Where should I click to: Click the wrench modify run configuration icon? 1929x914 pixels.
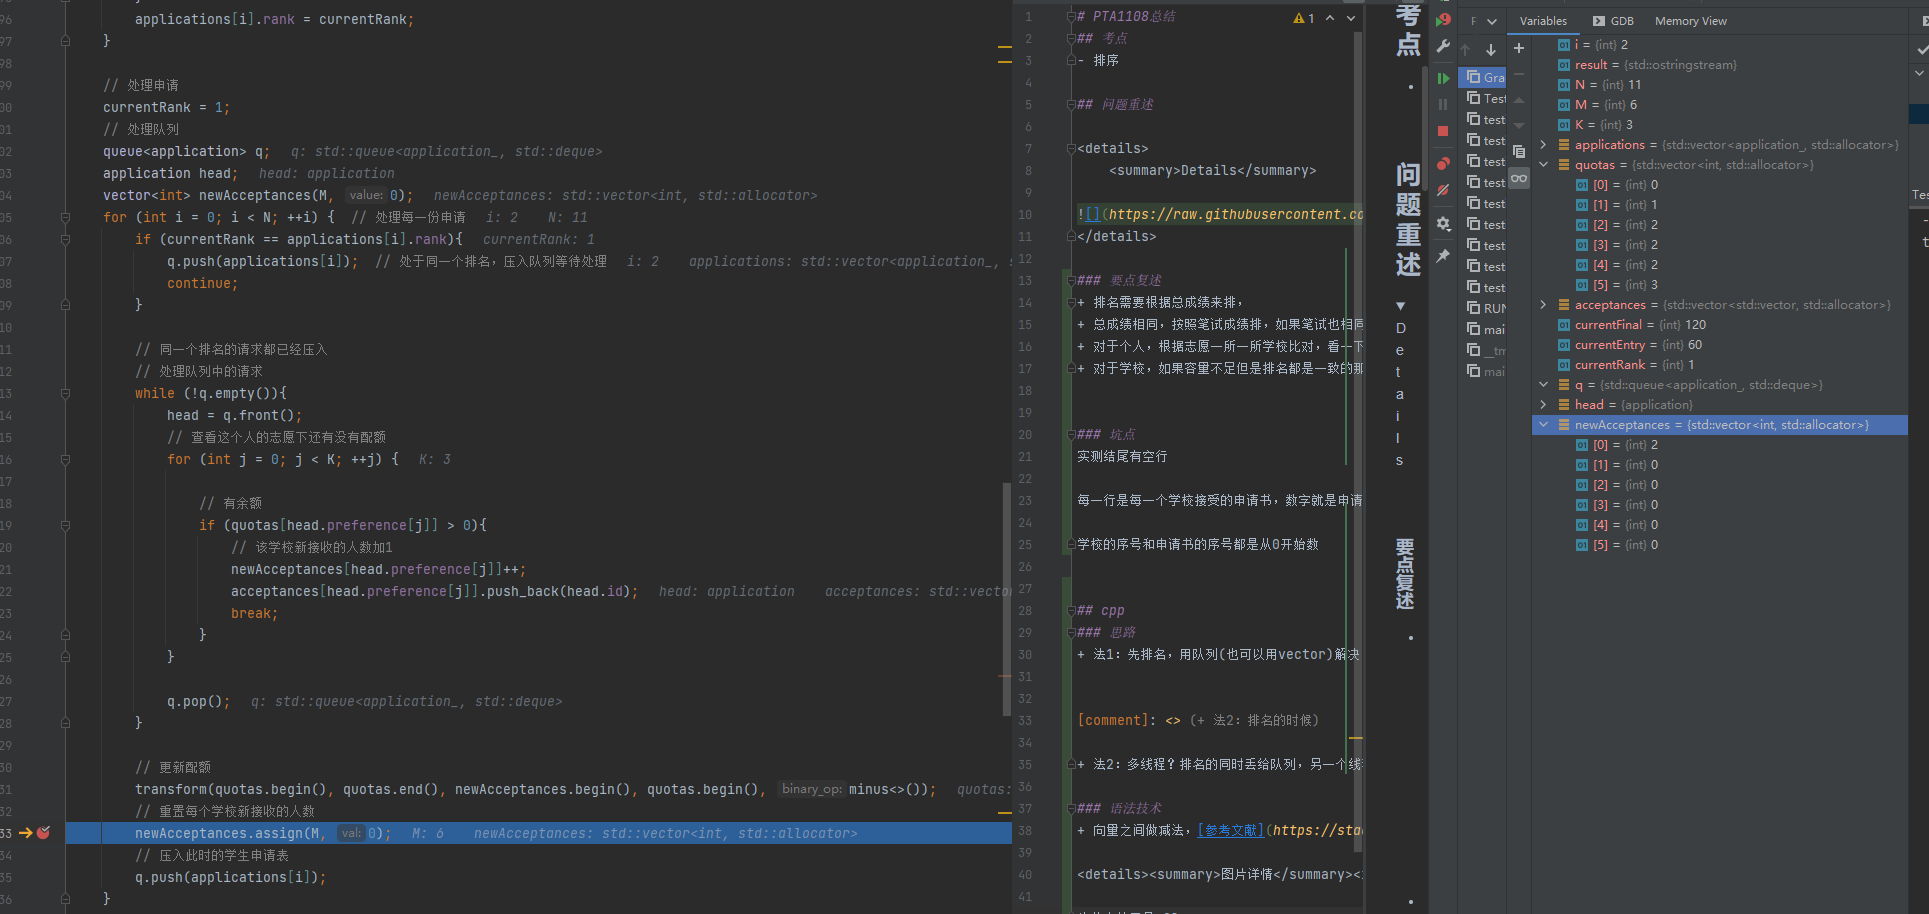pyautogui.click(x=1443, y=46)
